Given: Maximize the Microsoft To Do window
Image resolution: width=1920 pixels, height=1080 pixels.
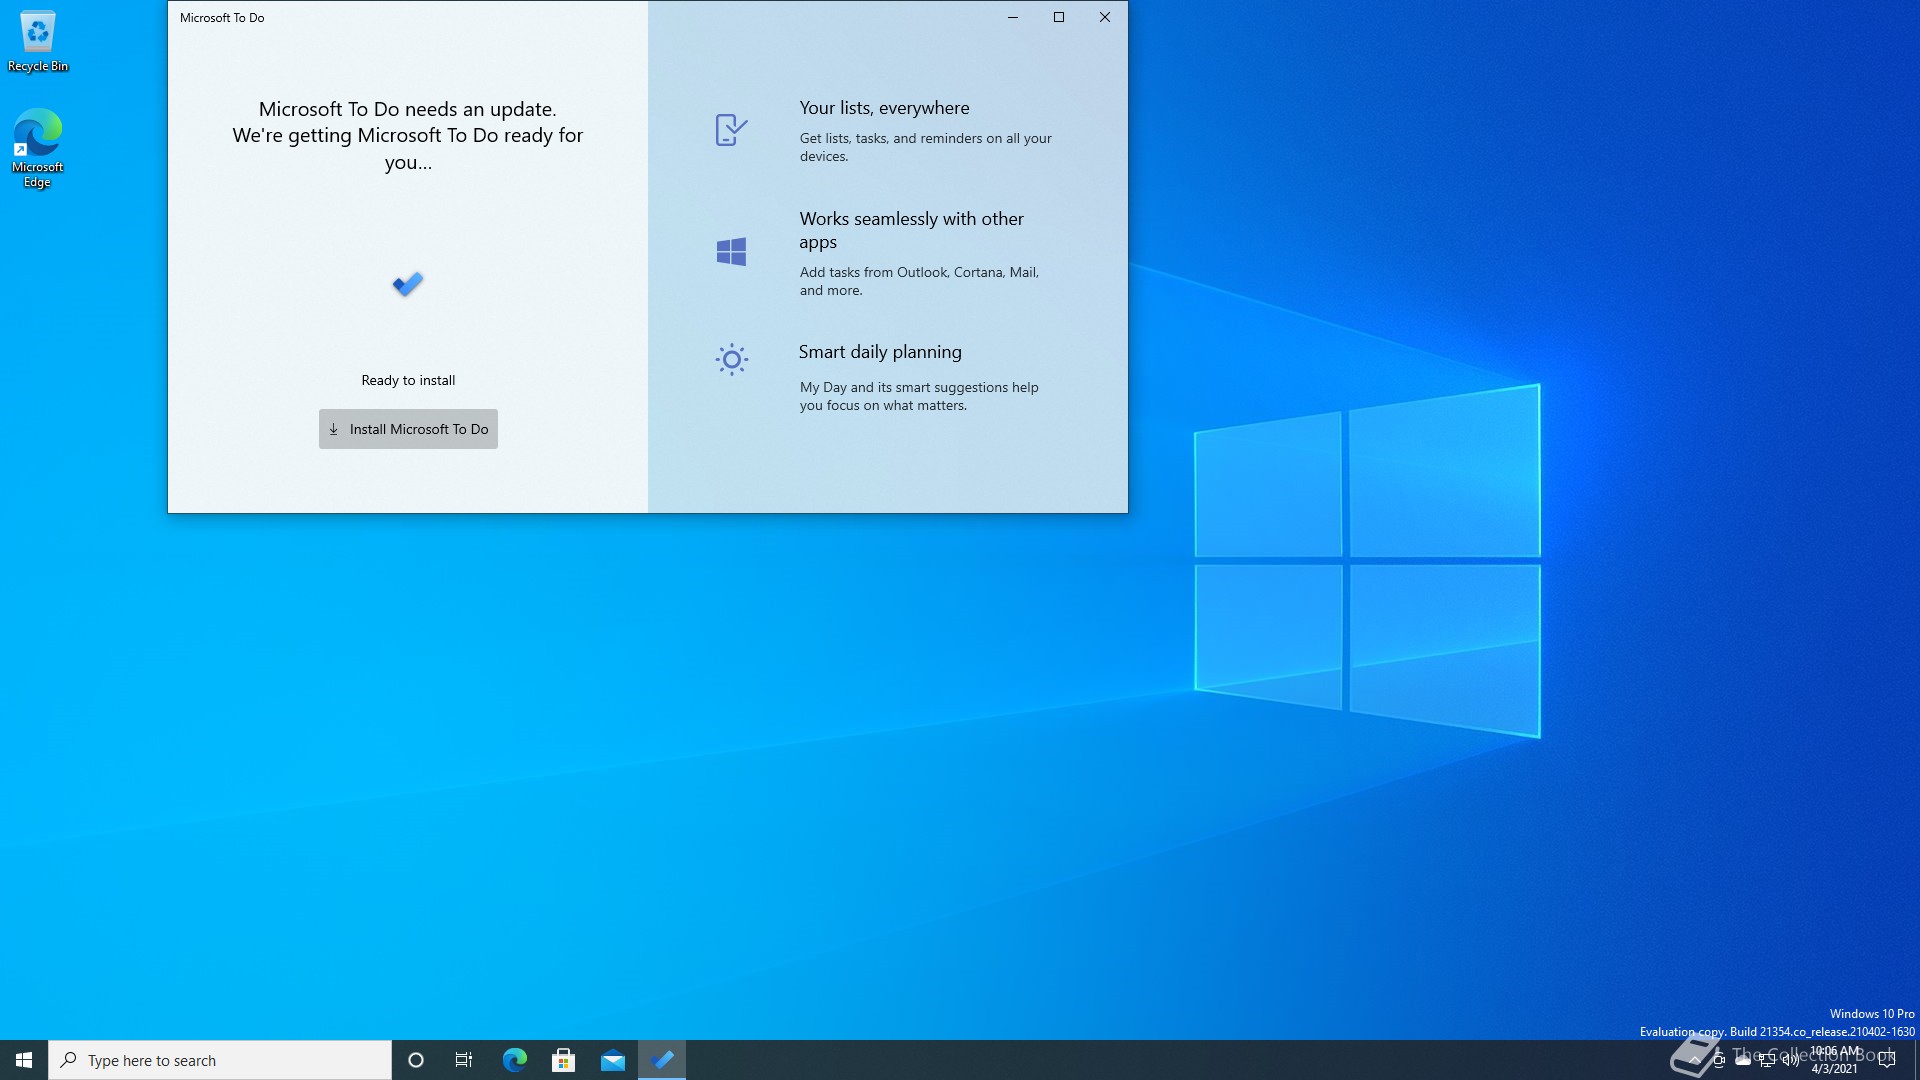Looking at the screenshot, I should pos(1059,17).
